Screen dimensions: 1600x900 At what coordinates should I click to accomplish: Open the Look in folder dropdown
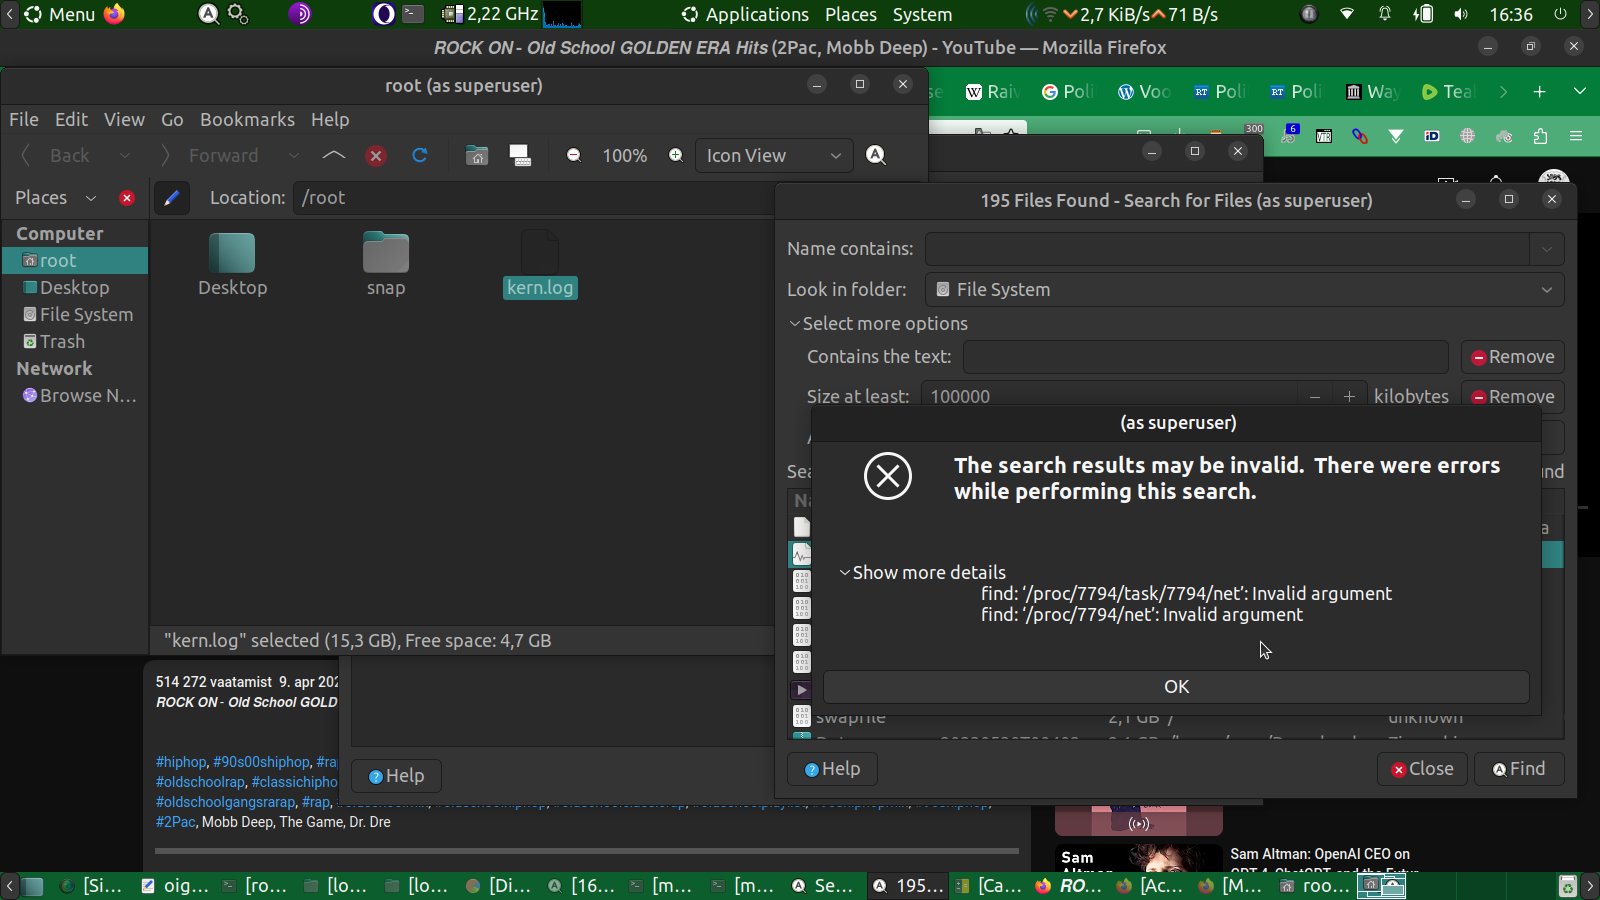[1244, 290]
